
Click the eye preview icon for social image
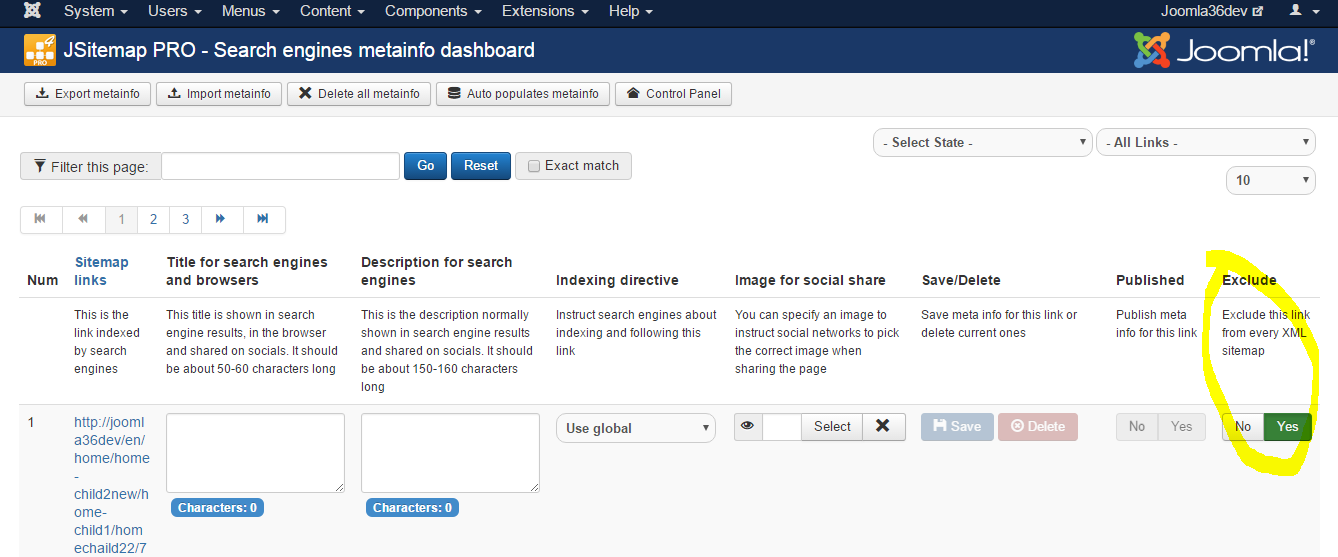[x=748, y=427]
